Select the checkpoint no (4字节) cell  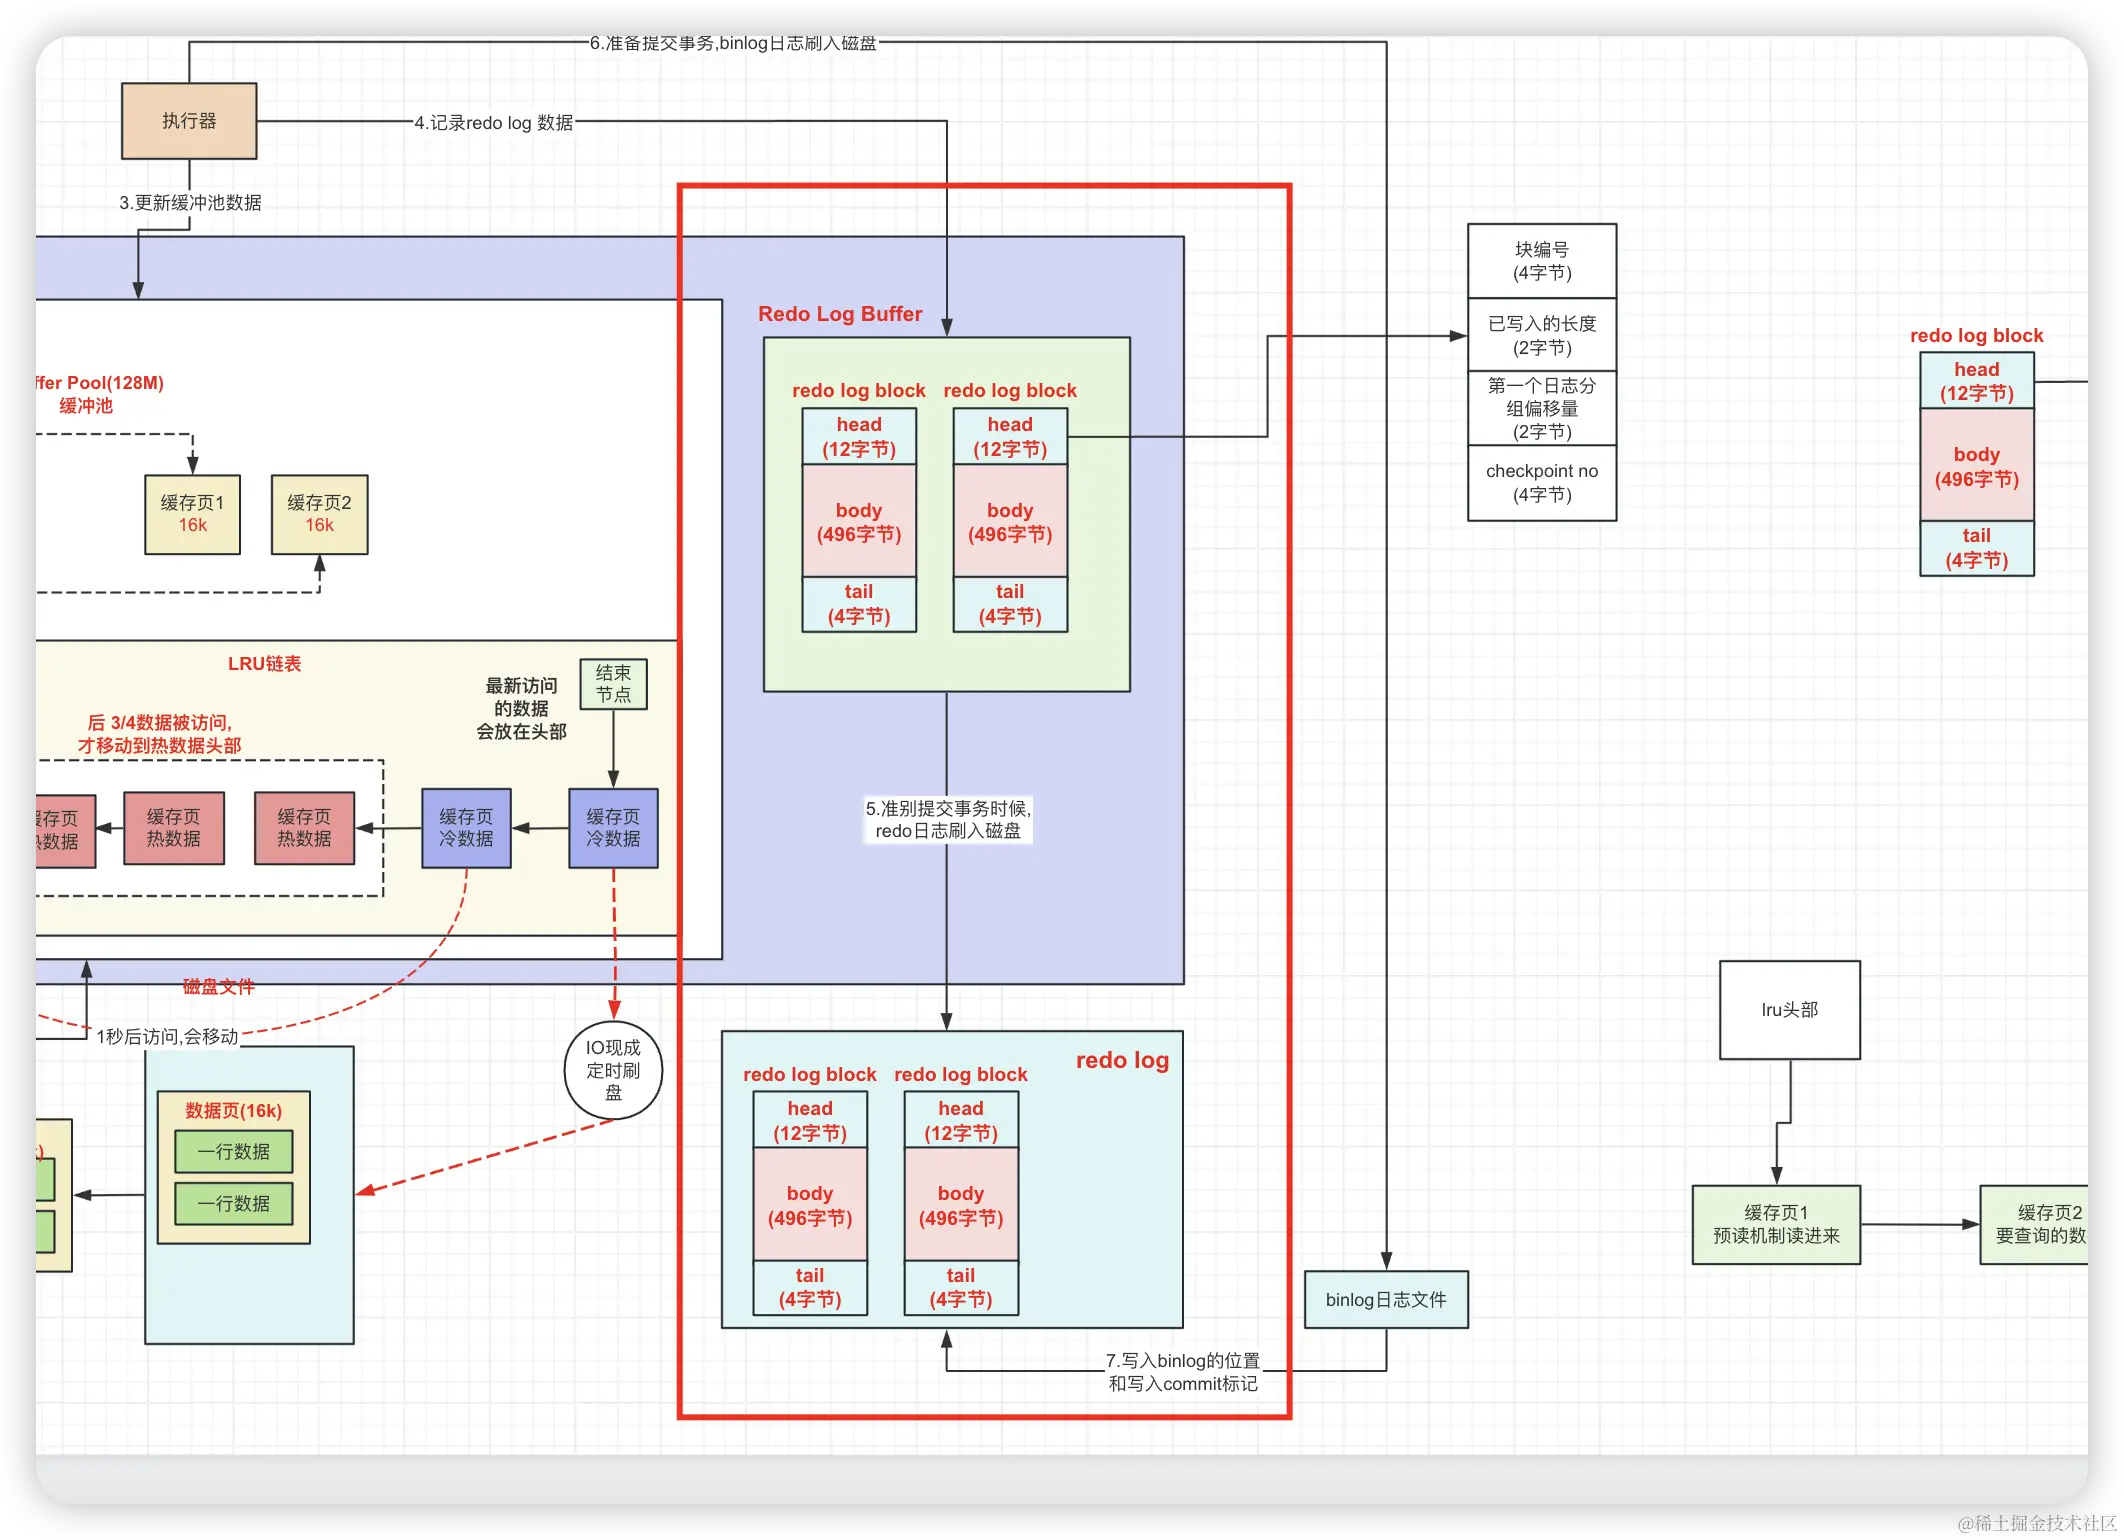[1541, 483]
